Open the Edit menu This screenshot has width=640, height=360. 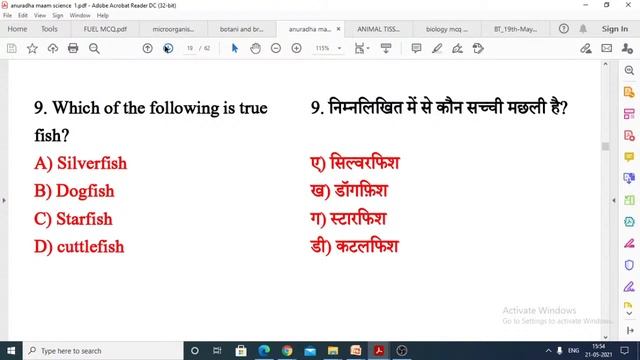click(x=22, y=16)
